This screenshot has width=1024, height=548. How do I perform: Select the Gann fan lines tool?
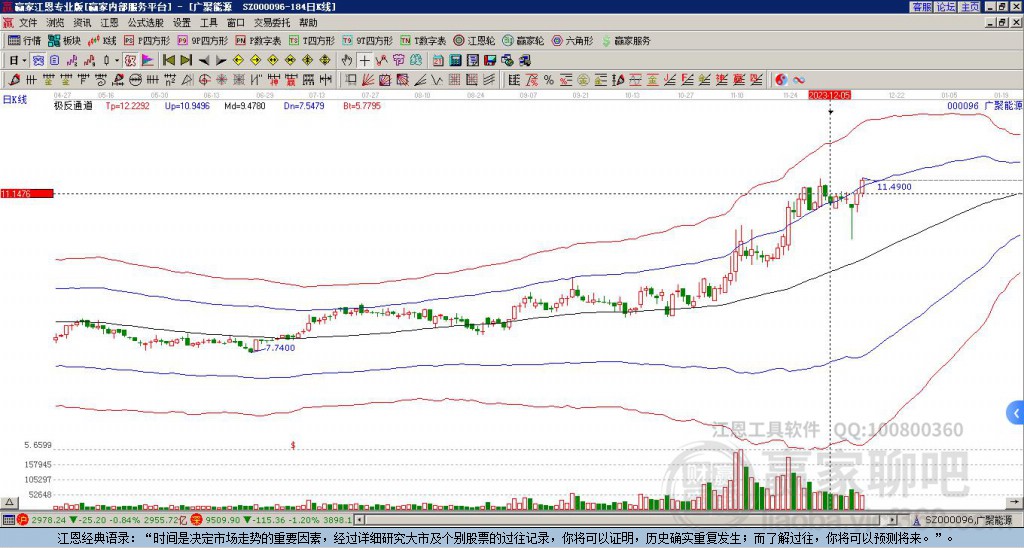click(368, 80)
